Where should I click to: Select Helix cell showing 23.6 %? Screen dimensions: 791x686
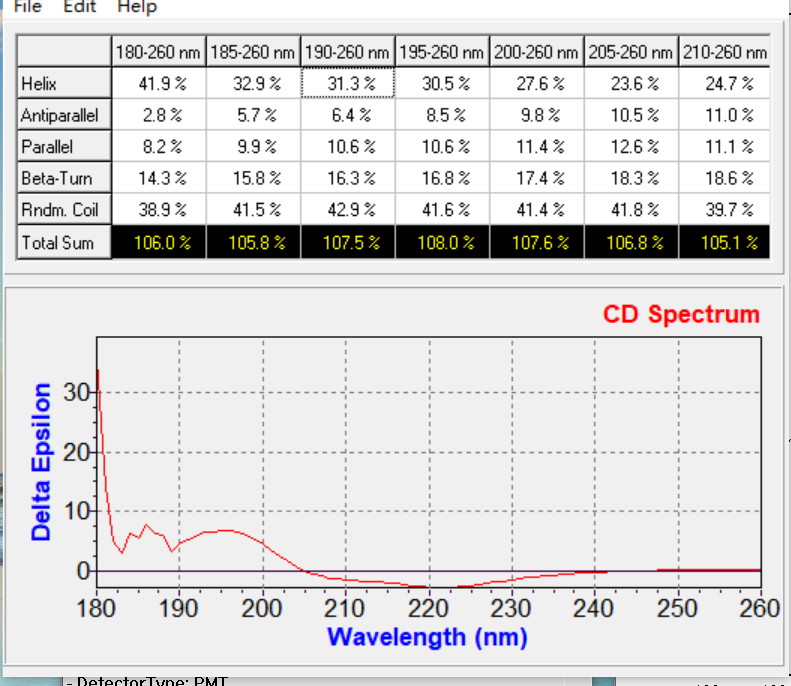(x=631, y=83)
